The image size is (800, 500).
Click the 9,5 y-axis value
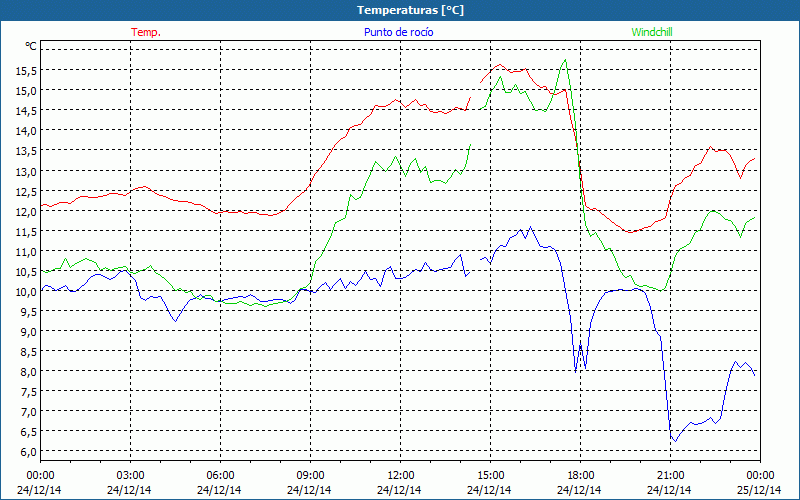click(29, 311)
